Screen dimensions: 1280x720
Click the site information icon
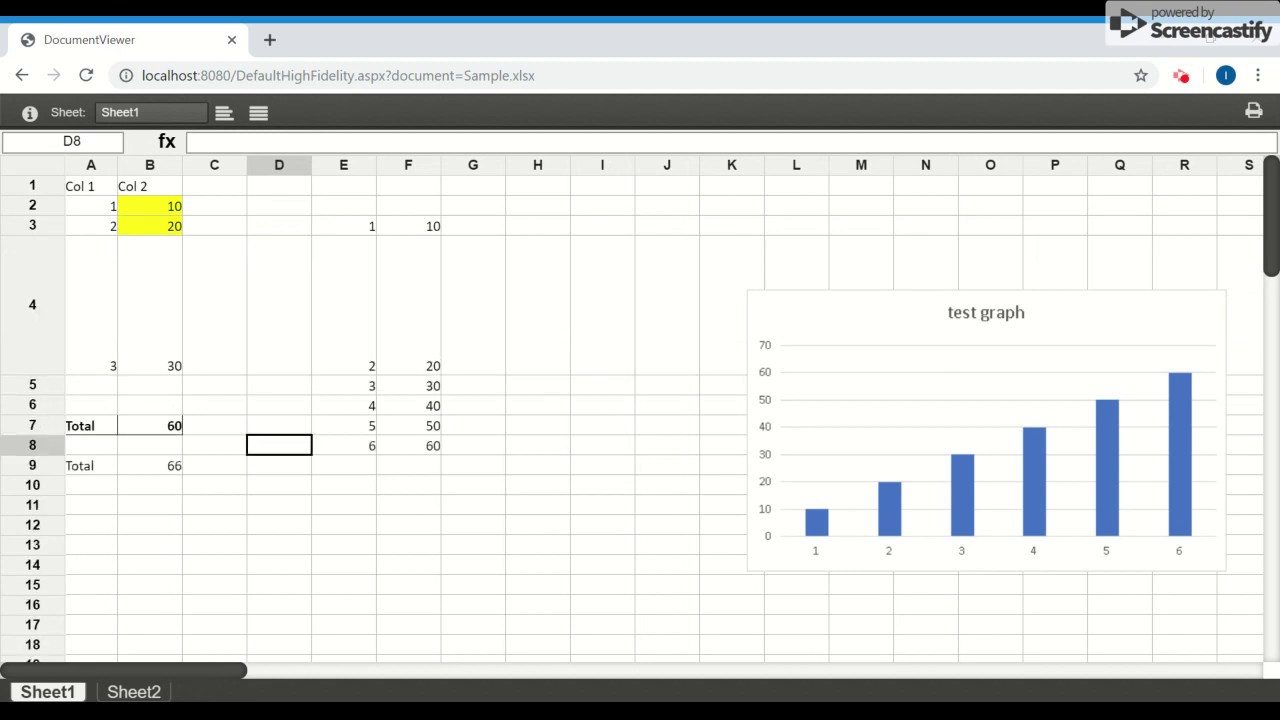[126, 75]
